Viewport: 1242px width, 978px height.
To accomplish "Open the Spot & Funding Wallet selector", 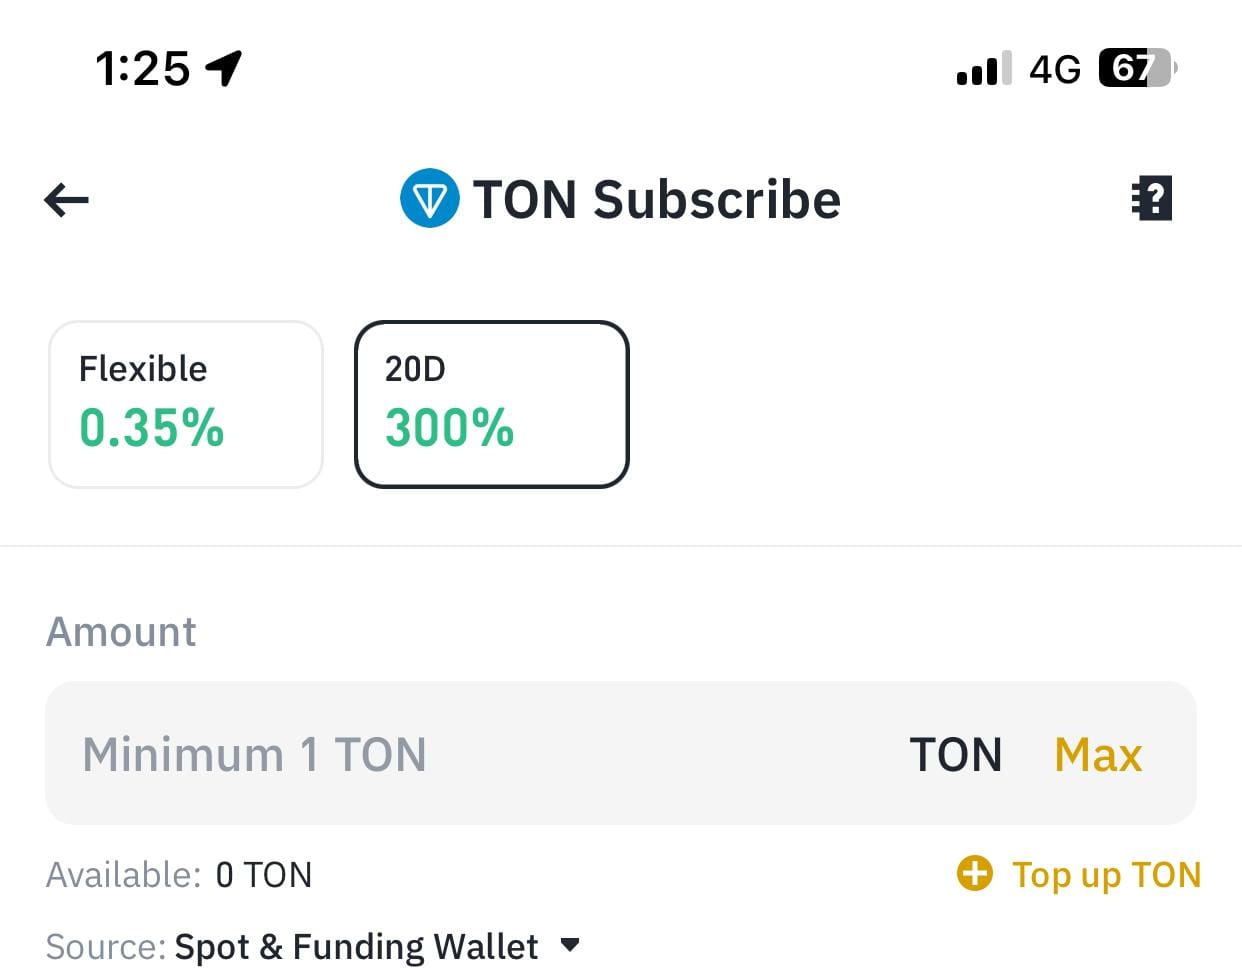I will pos(356,946).
